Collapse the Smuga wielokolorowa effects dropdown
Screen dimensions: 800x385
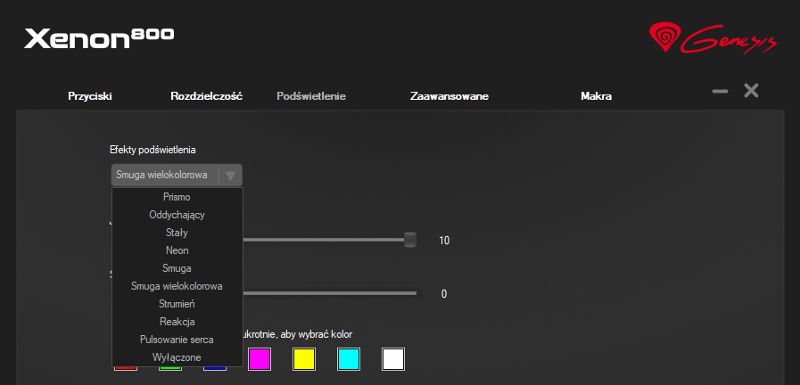(177, 175)
